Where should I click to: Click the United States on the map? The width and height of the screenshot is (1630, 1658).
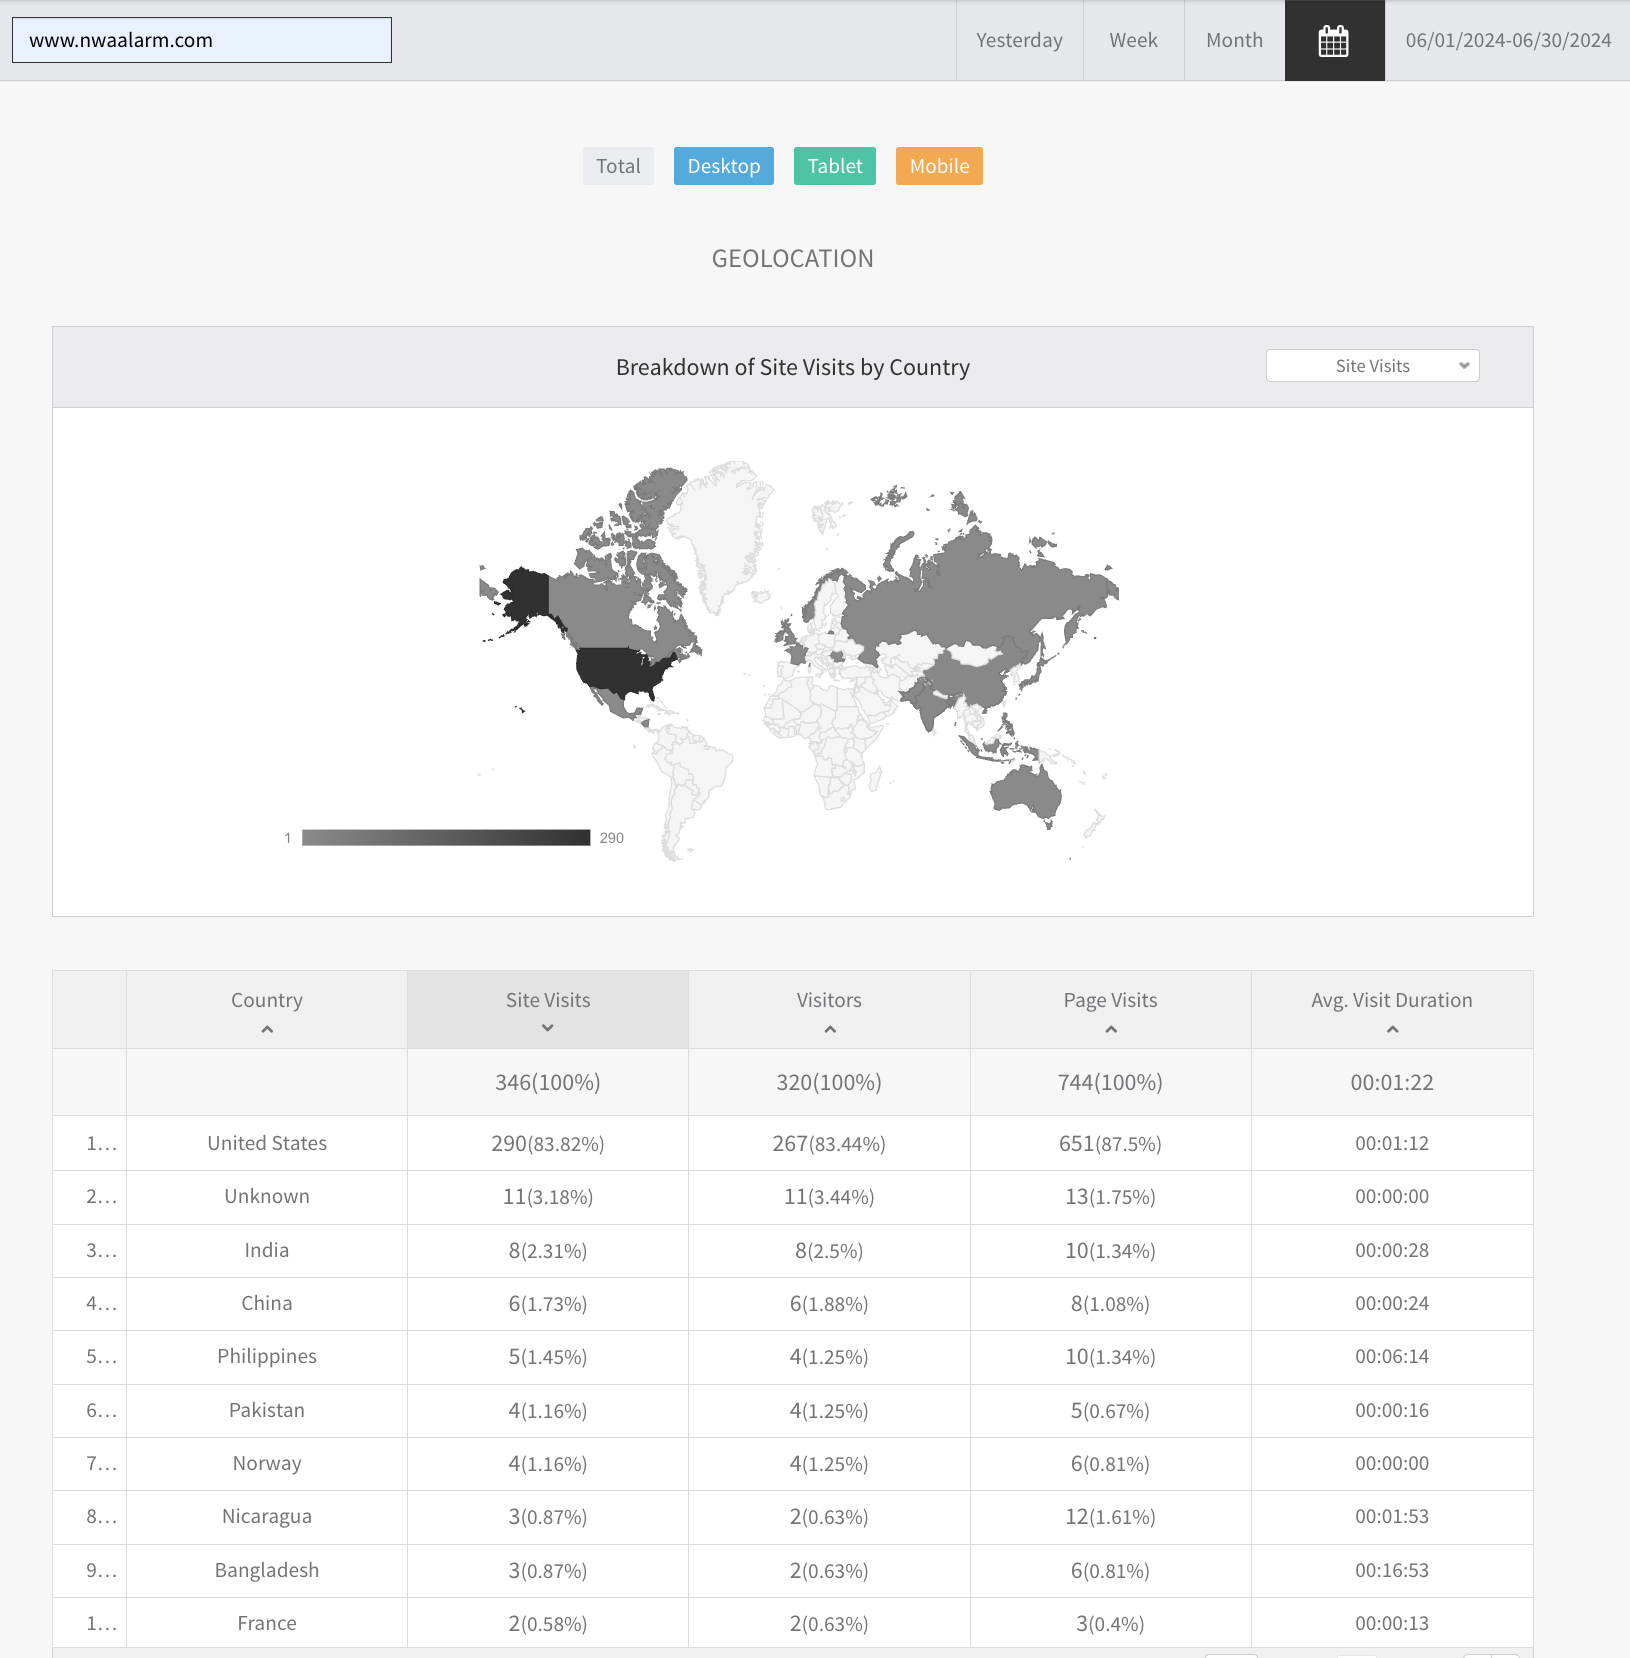pyautogui.click(x=622, y=672)
